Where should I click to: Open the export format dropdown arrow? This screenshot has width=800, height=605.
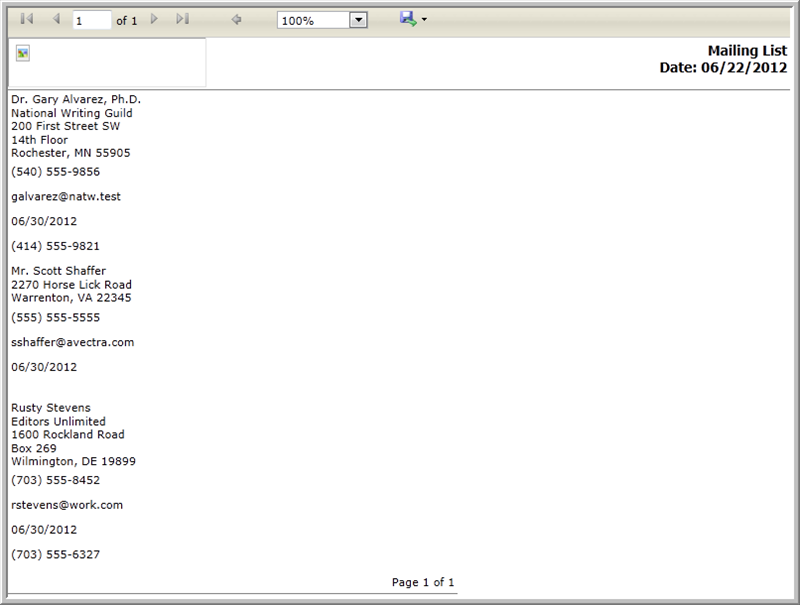(424, 20)
